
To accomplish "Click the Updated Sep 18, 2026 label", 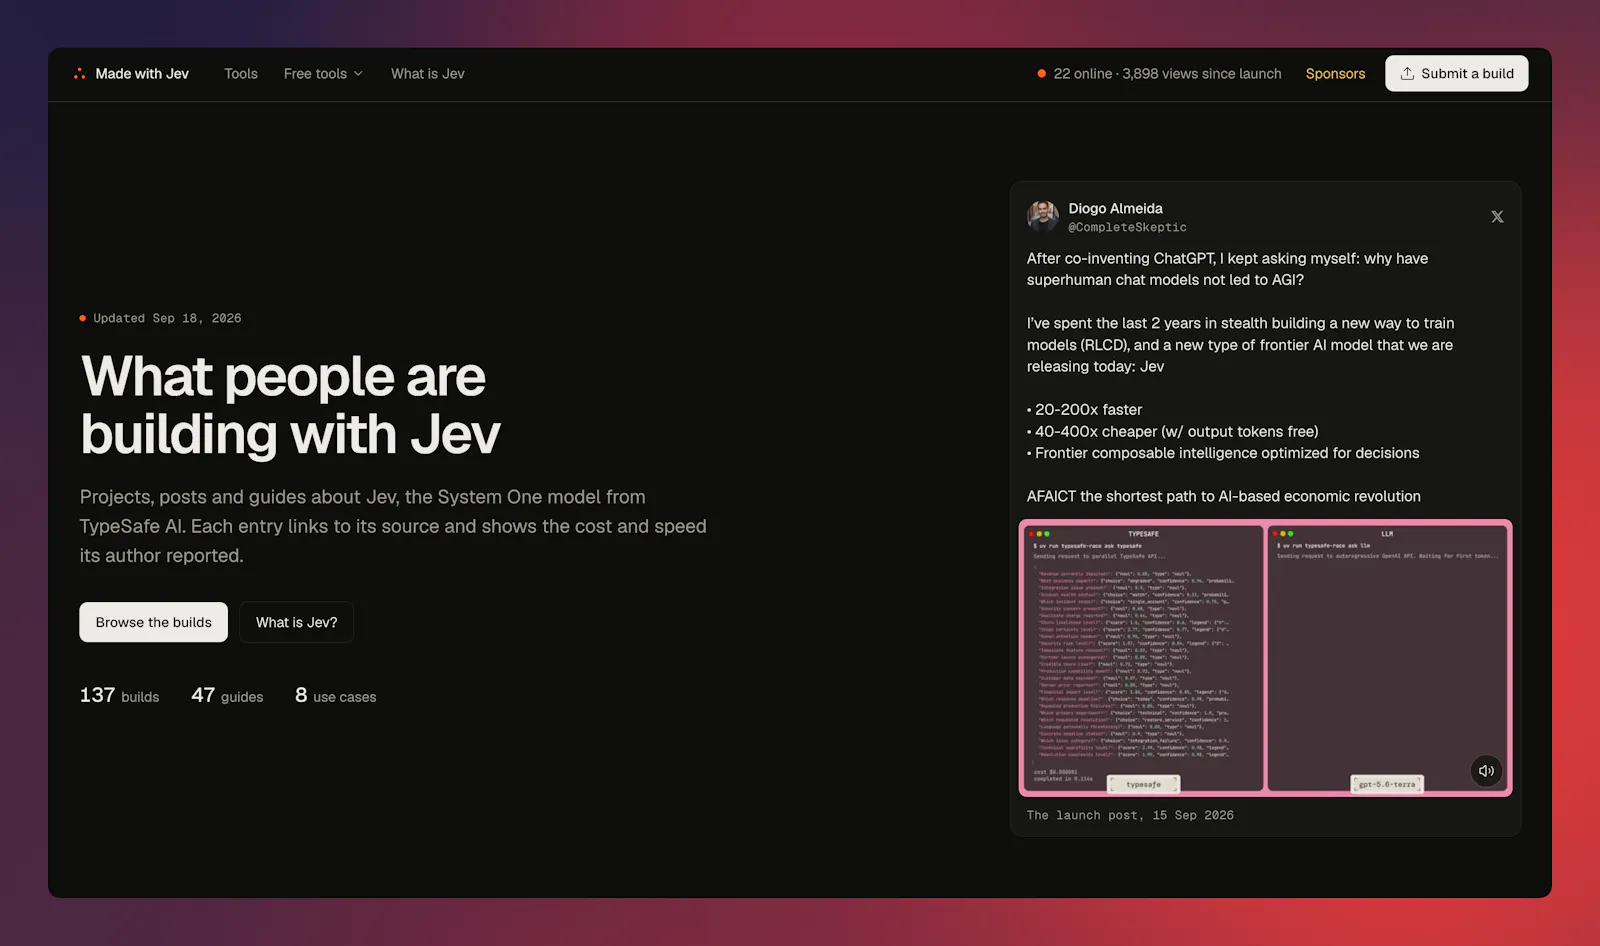I will tap(160, 318).
